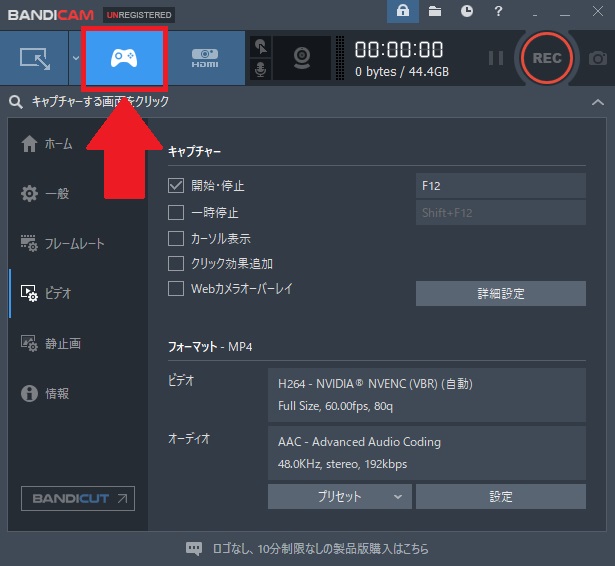This screenshot has width=615, height=566.
Task: Open help via the question mark icon
Action: 498,11
